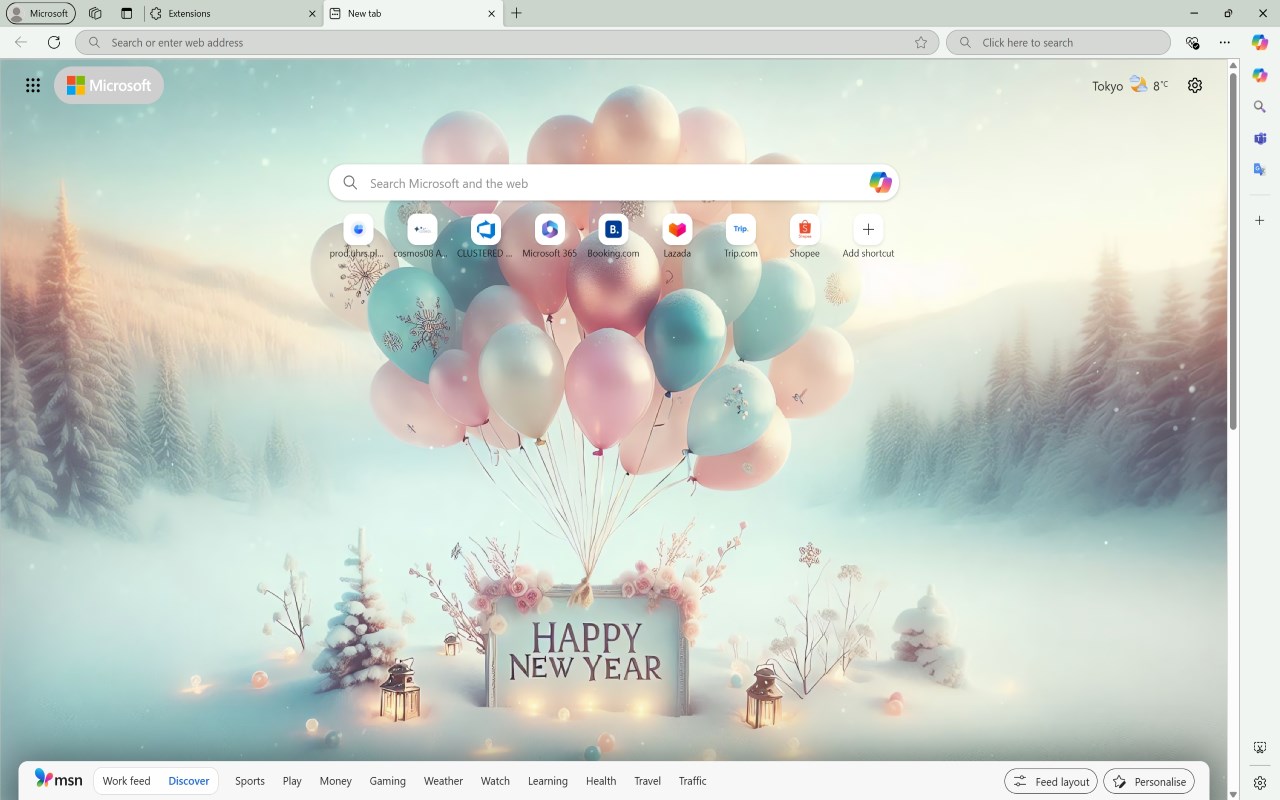Open the CLUSTERED shortcut tile
This screenshot has height=800, width=1280.
pos(485,237)
